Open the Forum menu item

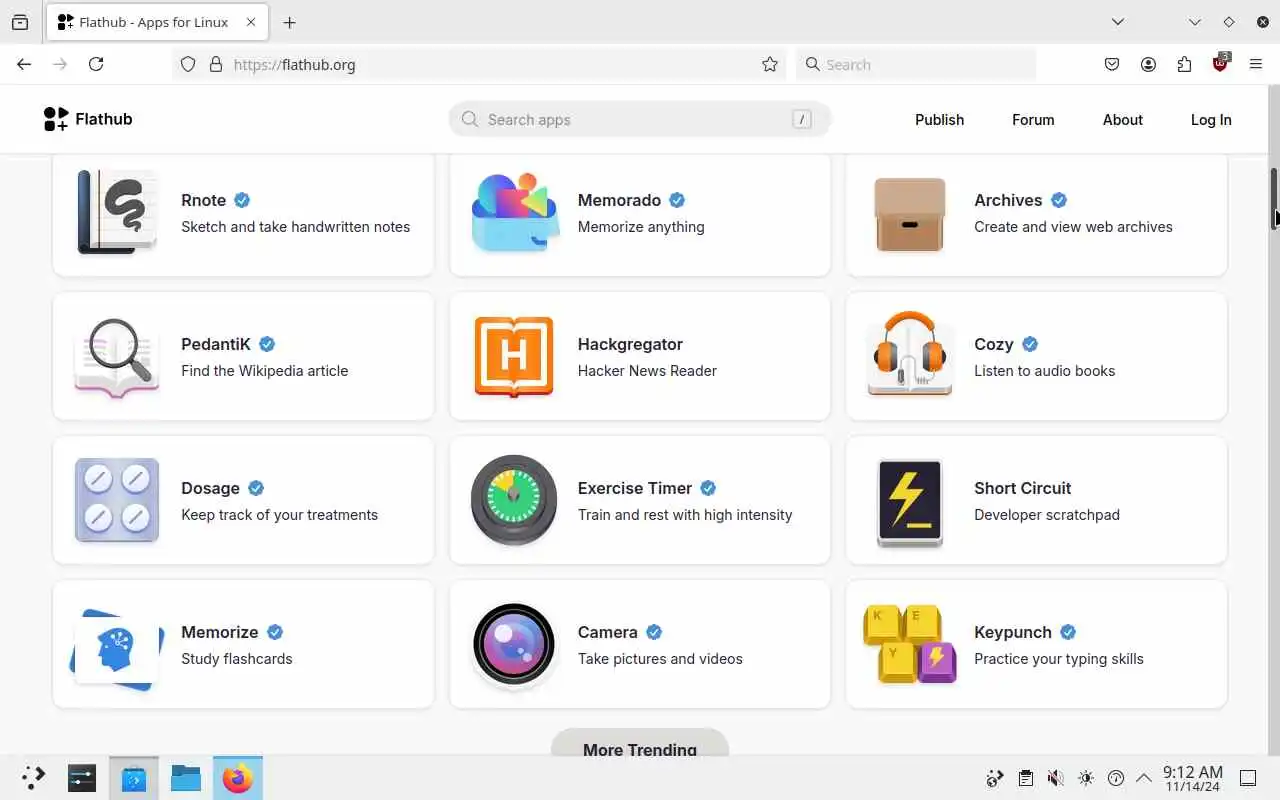tap(1033, 119)
